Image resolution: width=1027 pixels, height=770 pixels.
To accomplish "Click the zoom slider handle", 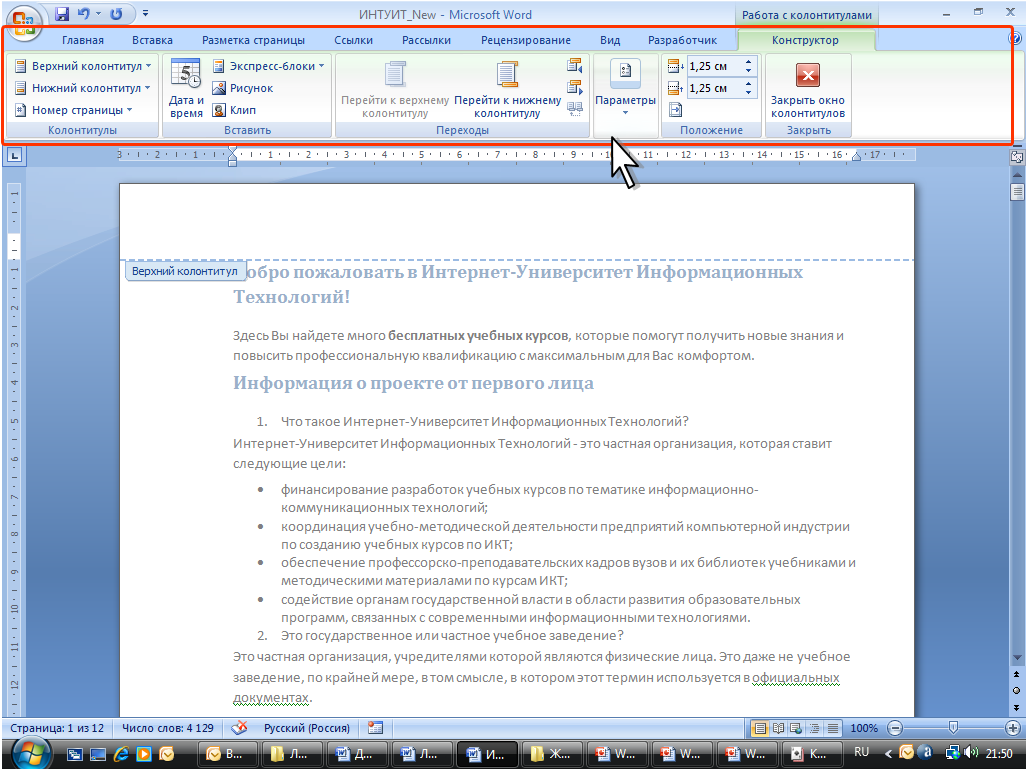I will pos(953,727).
